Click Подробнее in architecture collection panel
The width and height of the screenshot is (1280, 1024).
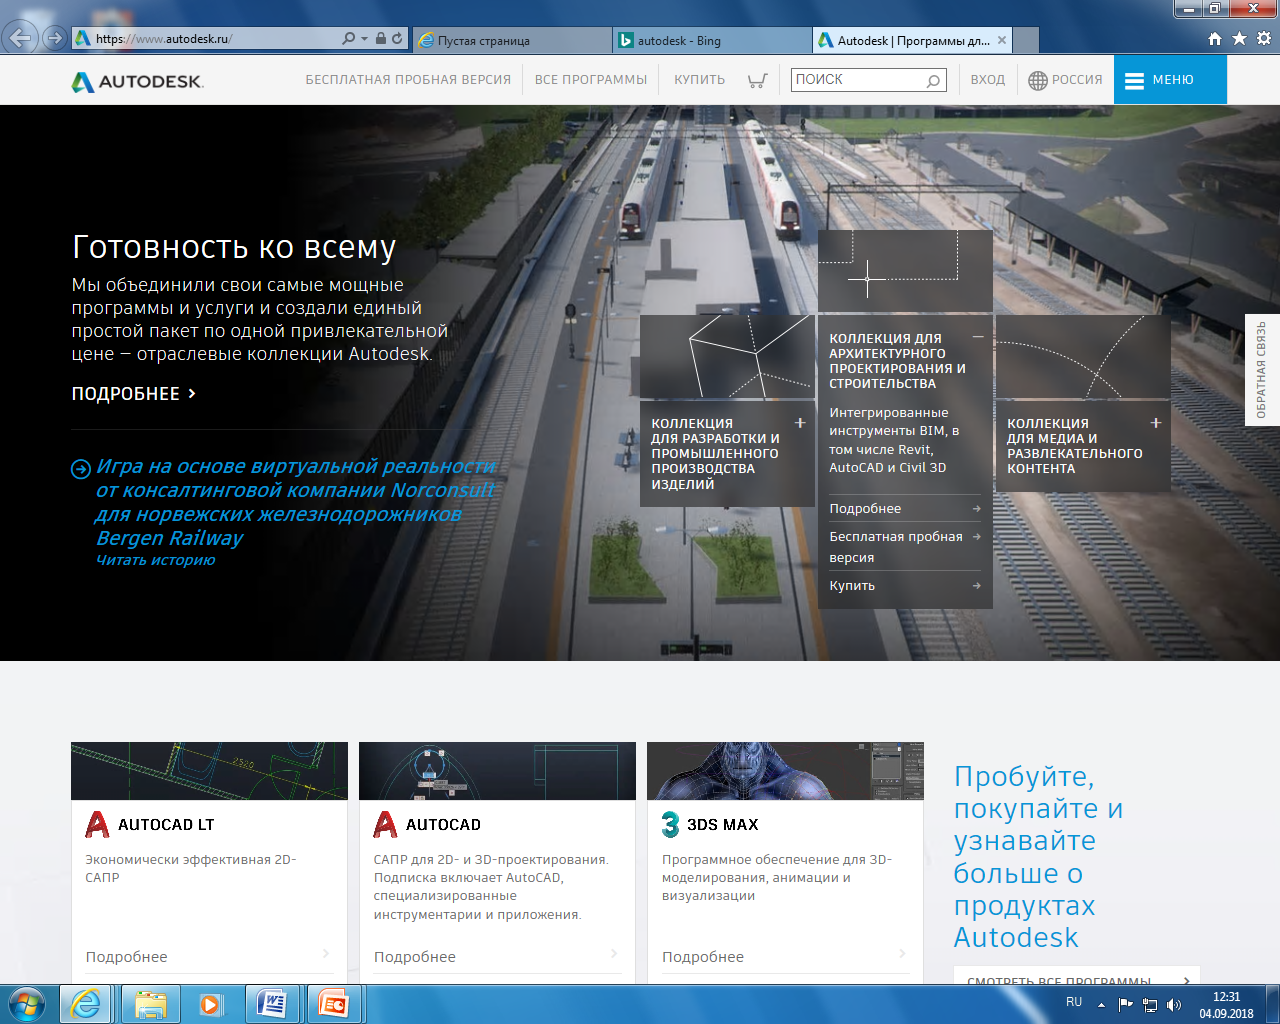[x=905, y=509]
